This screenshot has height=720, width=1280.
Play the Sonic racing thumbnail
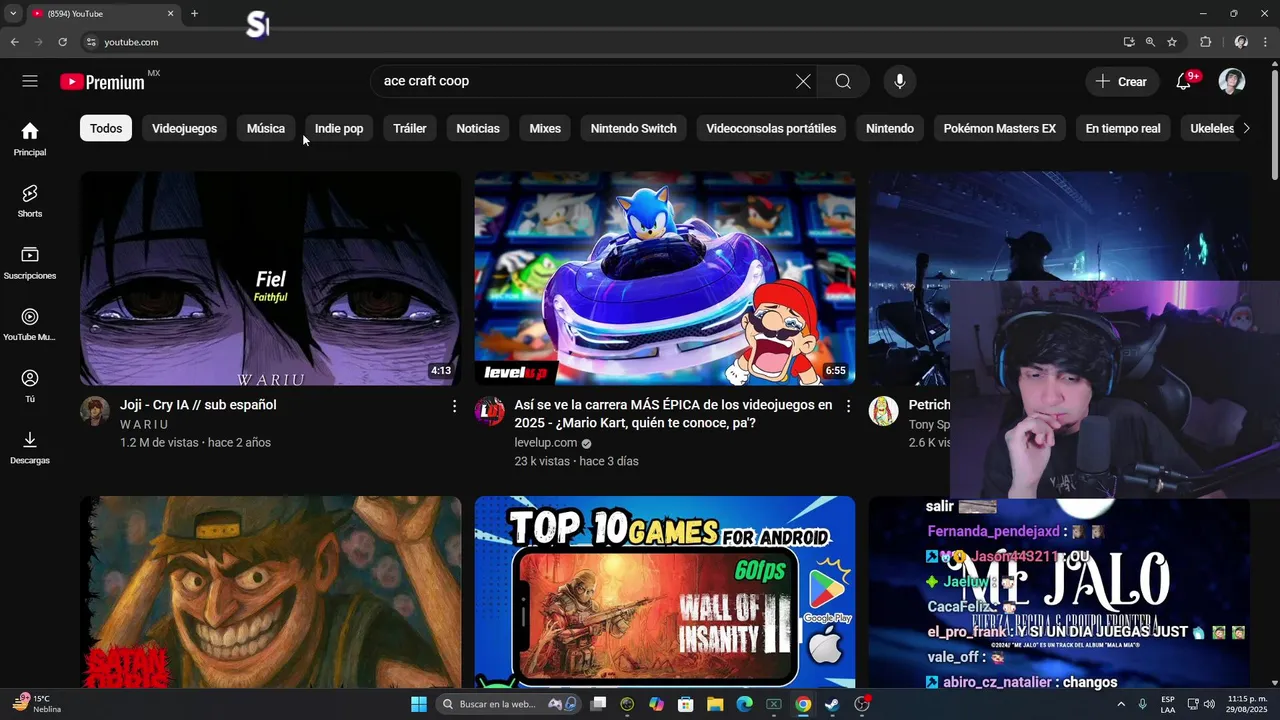[665, 278]
